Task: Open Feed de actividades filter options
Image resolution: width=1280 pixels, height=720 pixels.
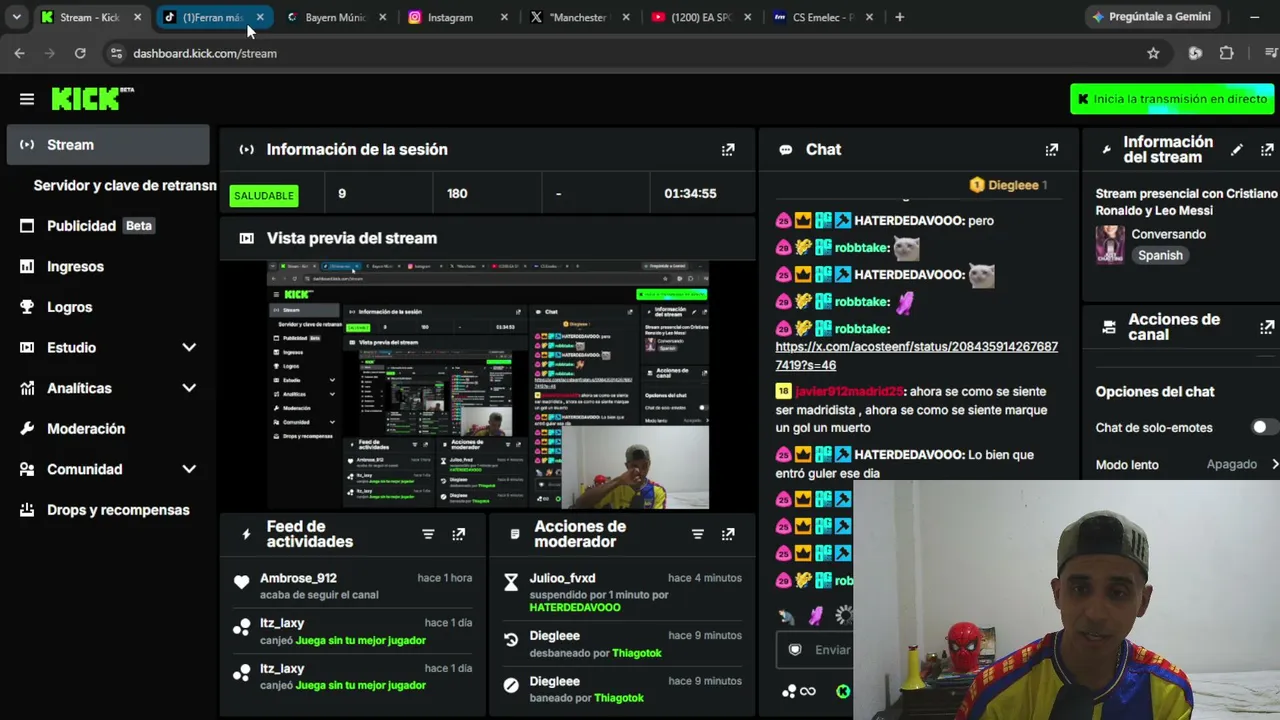Action: pyautogui.click(x=428, y=534)
